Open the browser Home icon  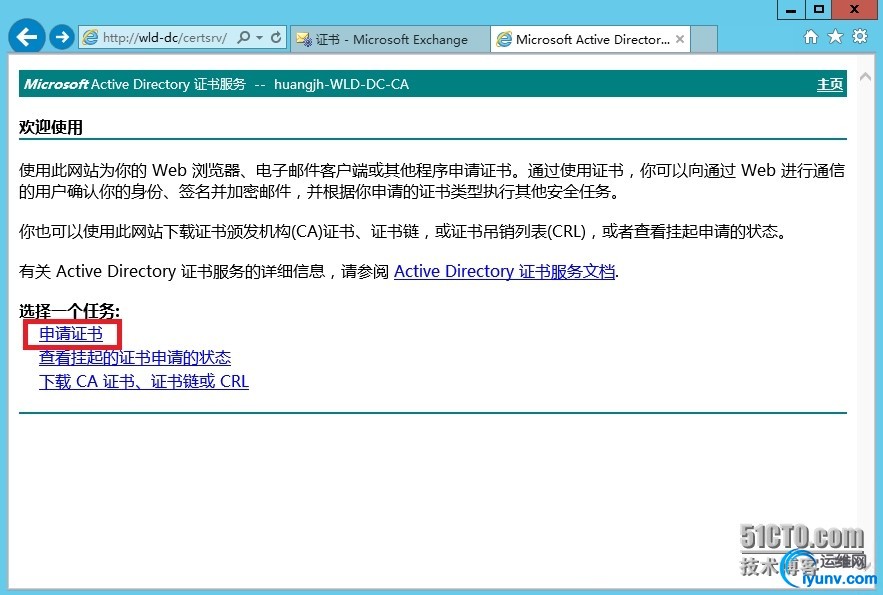811,37
